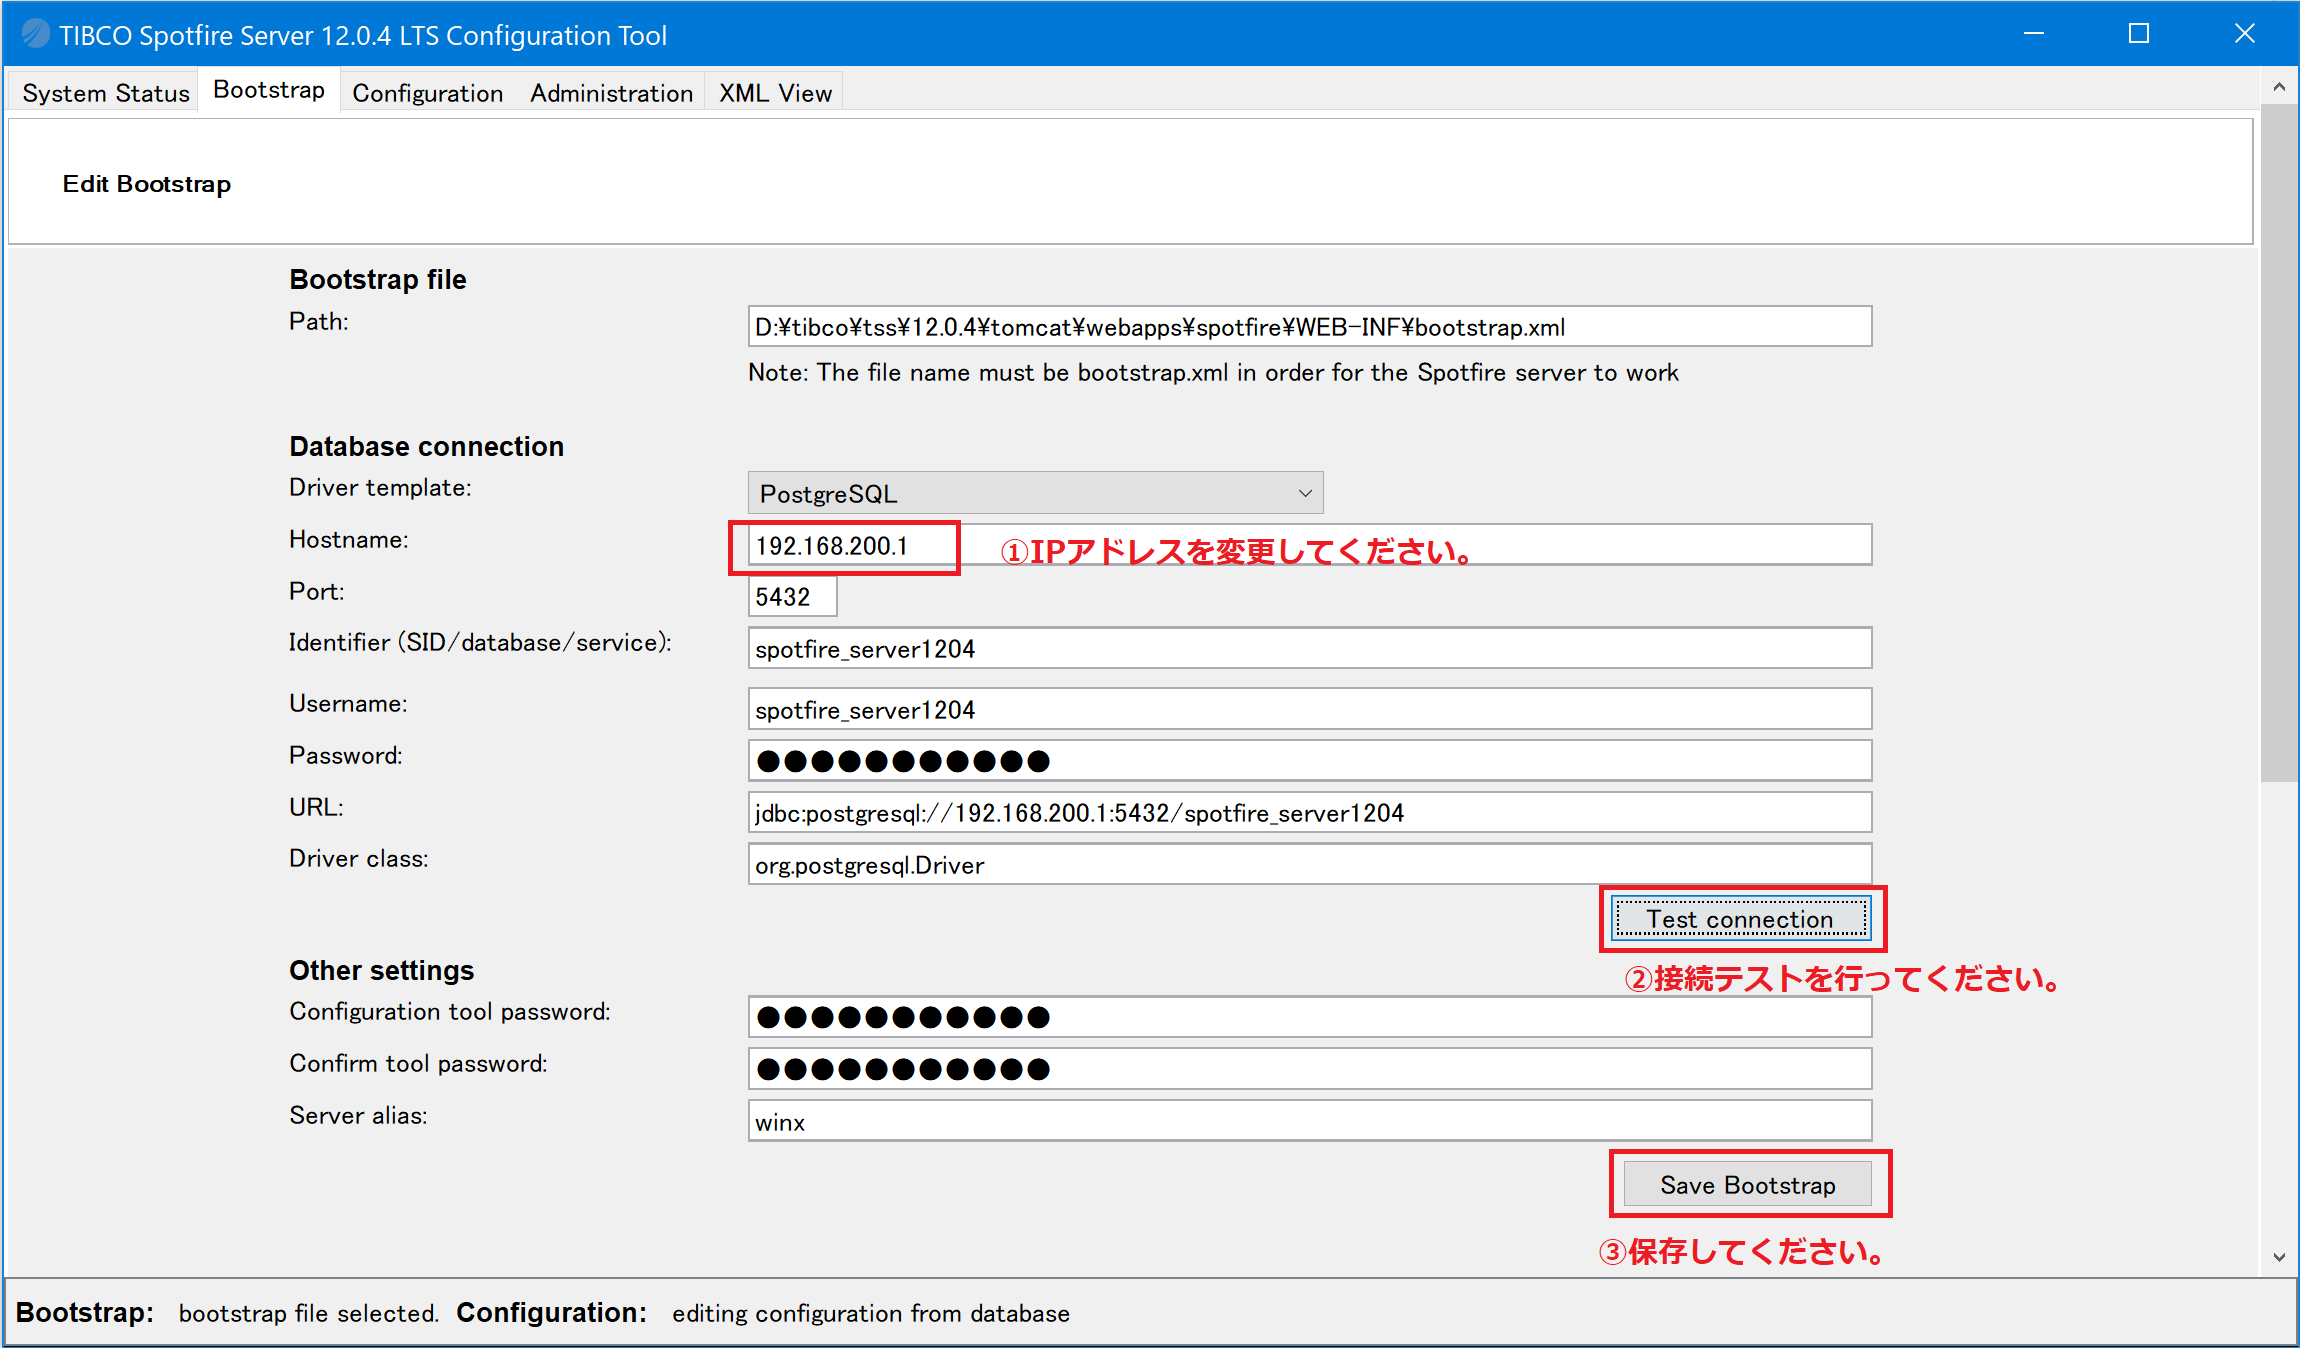
Task: Click the 'Driver class:' label
Action: 359,859
